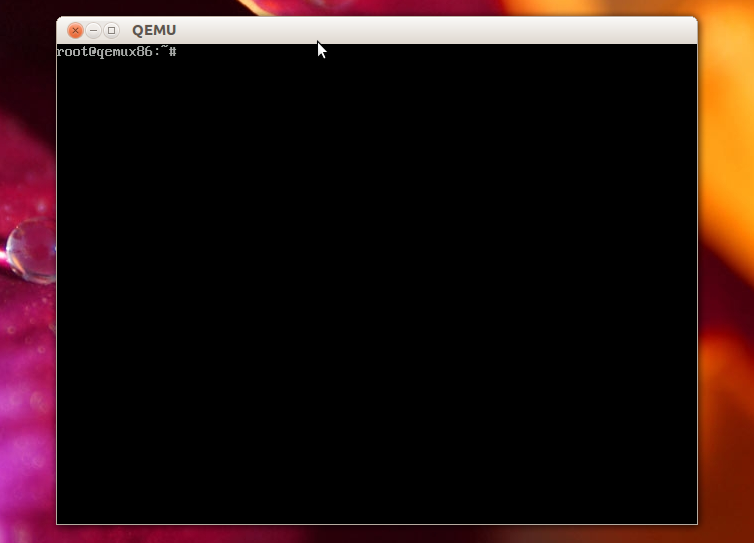Click the bottom-left corner of the QEMU window
754x543 pixels.
pyautogui.click(x=57, y=523)
